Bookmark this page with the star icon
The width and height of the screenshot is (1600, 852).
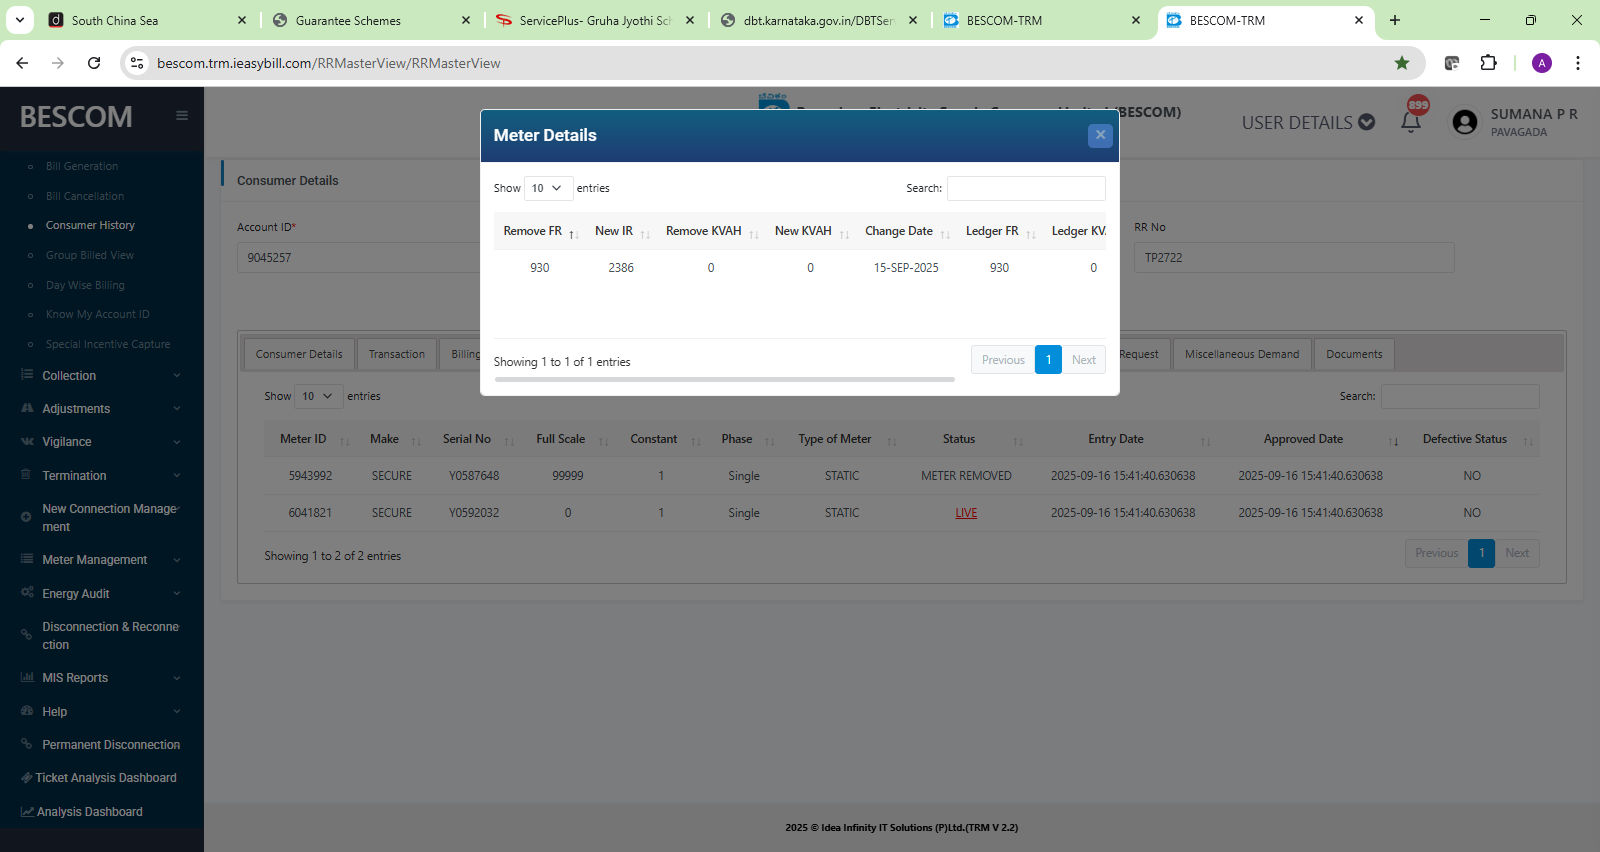(1402, 63)
